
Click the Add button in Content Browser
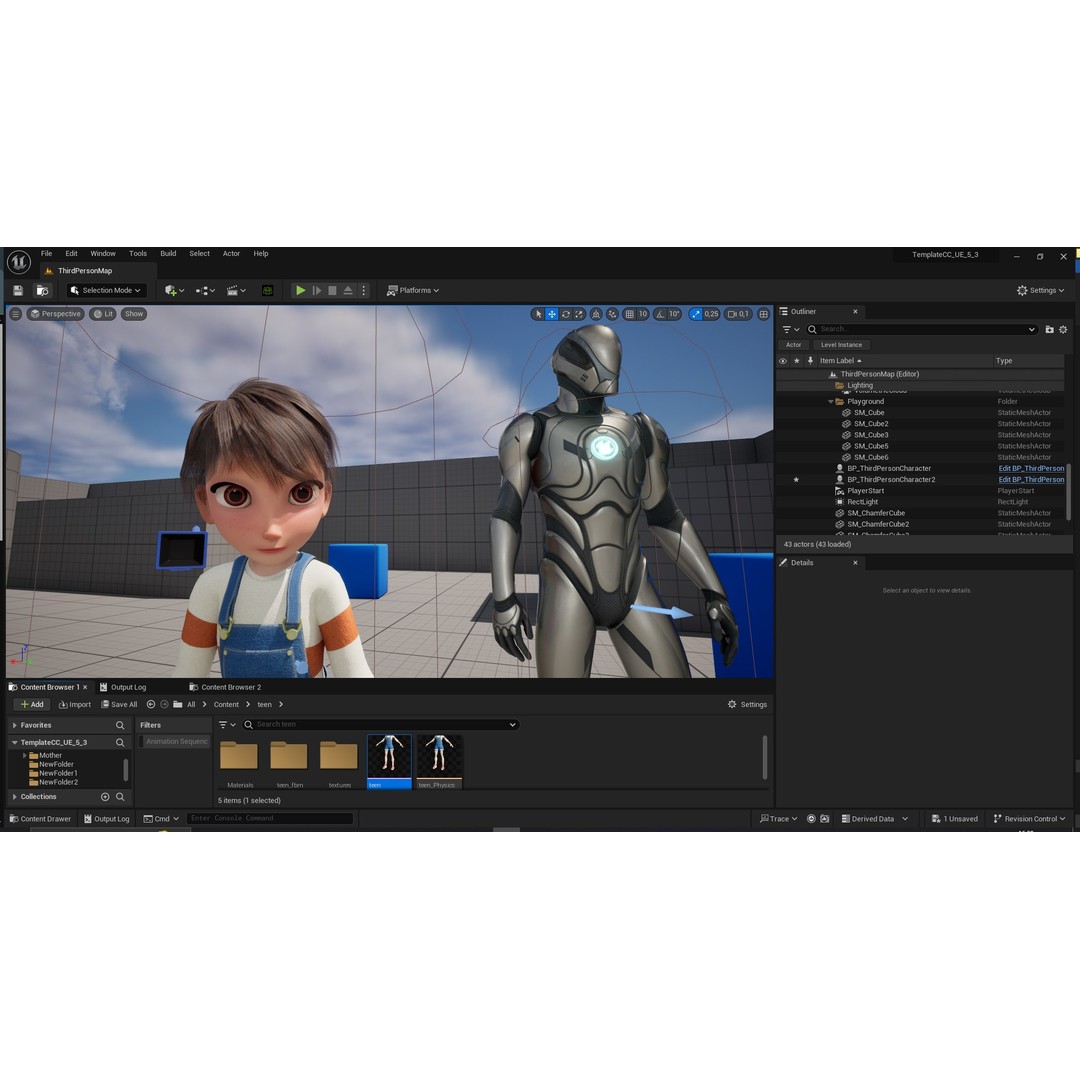[32, 705]
